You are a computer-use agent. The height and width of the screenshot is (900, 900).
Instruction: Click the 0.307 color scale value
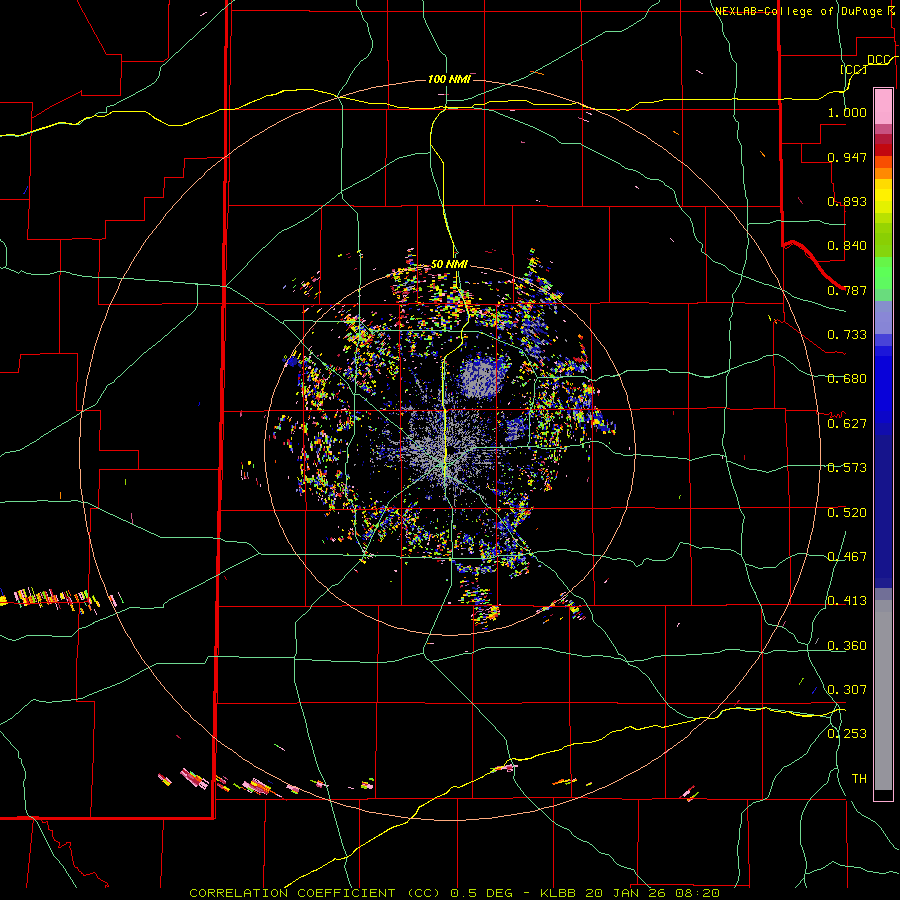click(x=847, y=690)
